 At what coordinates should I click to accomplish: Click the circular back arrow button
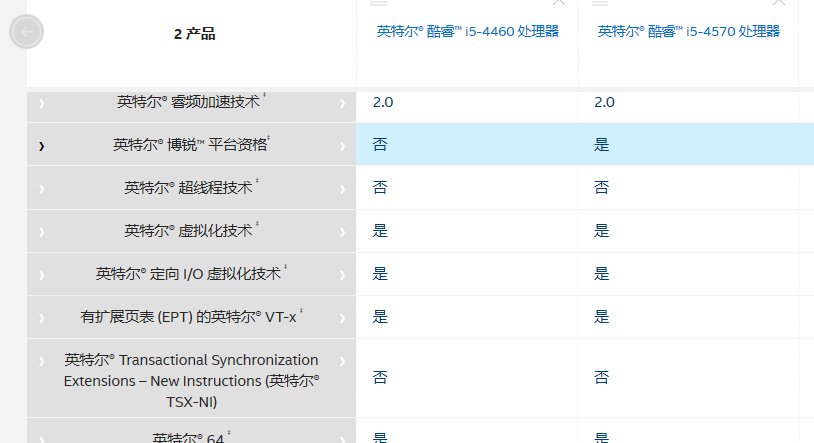(x=26, y=32)
